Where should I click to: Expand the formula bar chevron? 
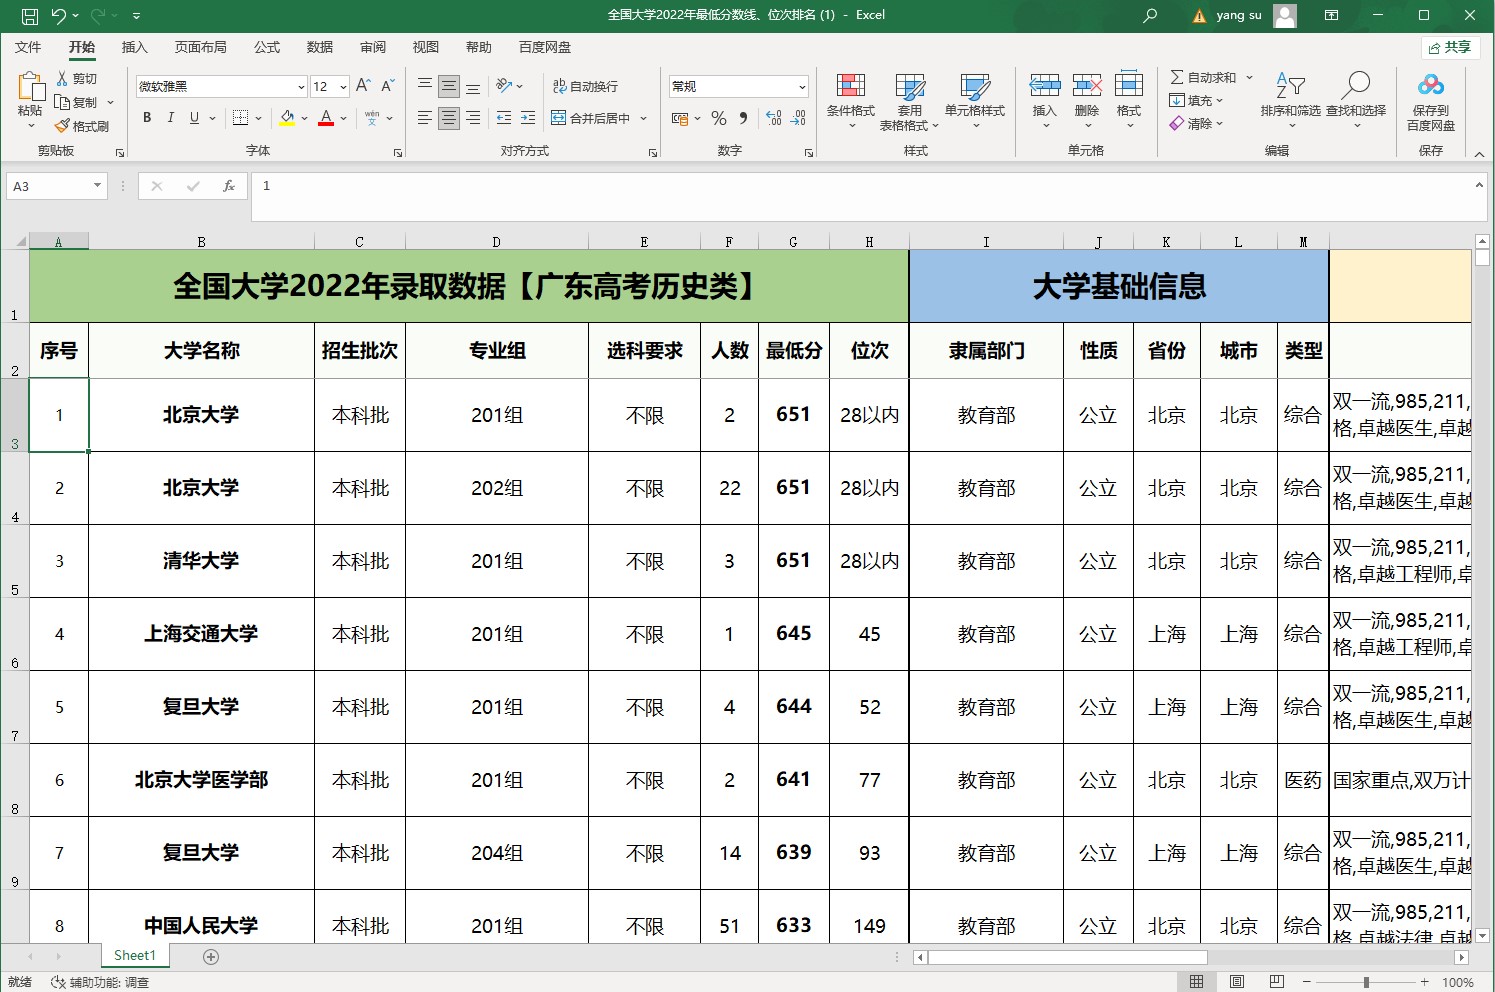tap(1479, 185)
